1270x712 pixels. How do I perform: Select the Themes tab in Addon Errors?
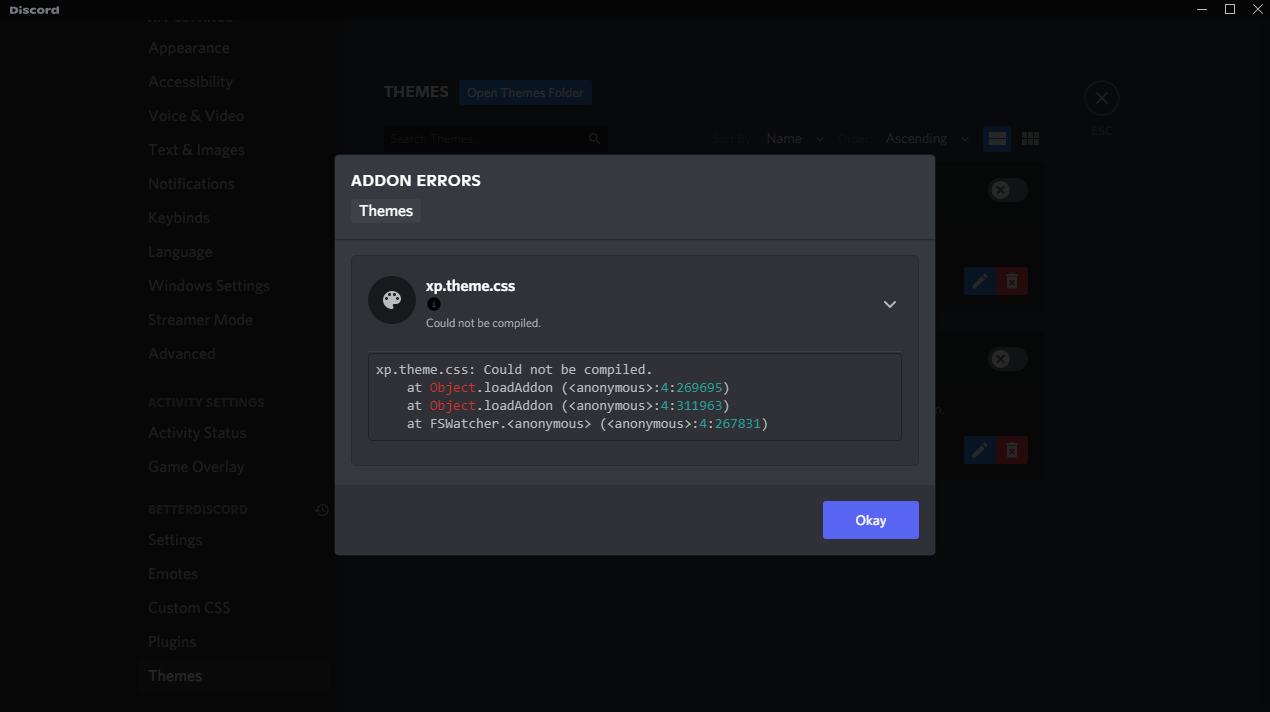(386, 211)
